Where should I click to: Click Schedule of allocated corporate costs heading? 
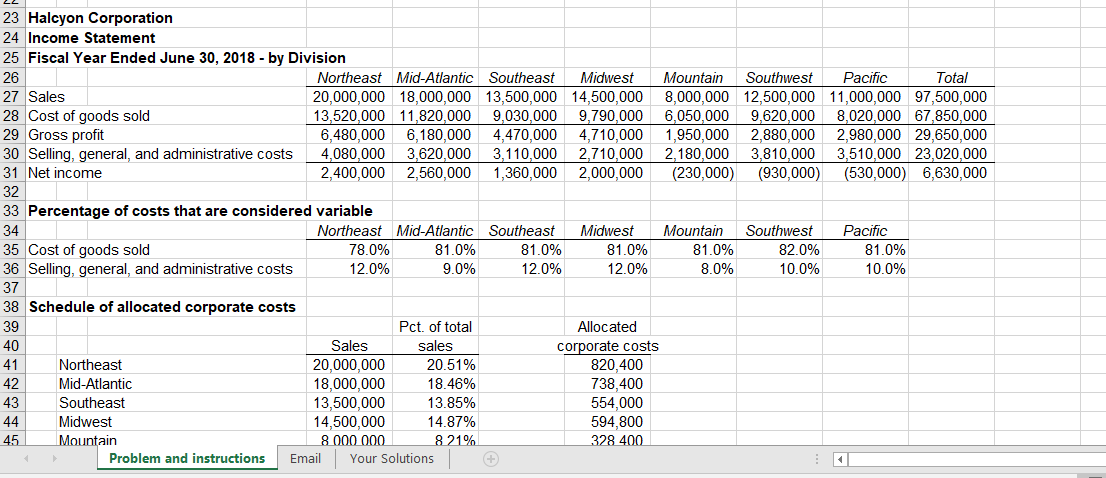(x=162, y=307)
